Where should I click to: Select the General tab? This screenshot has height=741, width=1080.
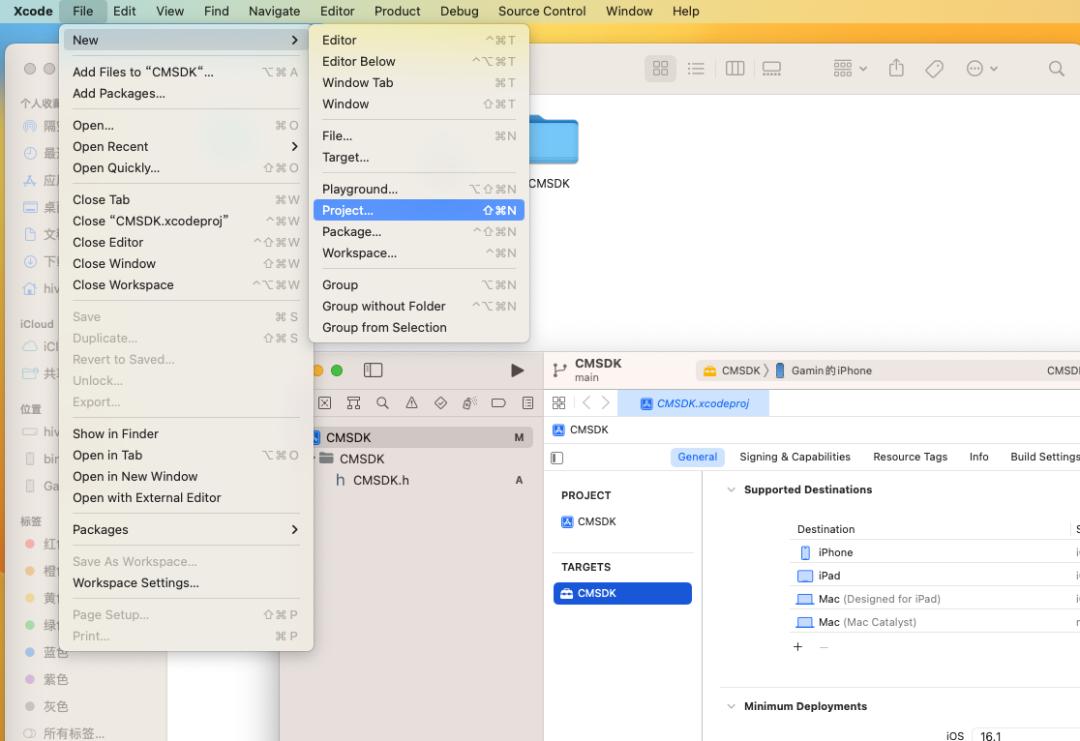[697, 457]
